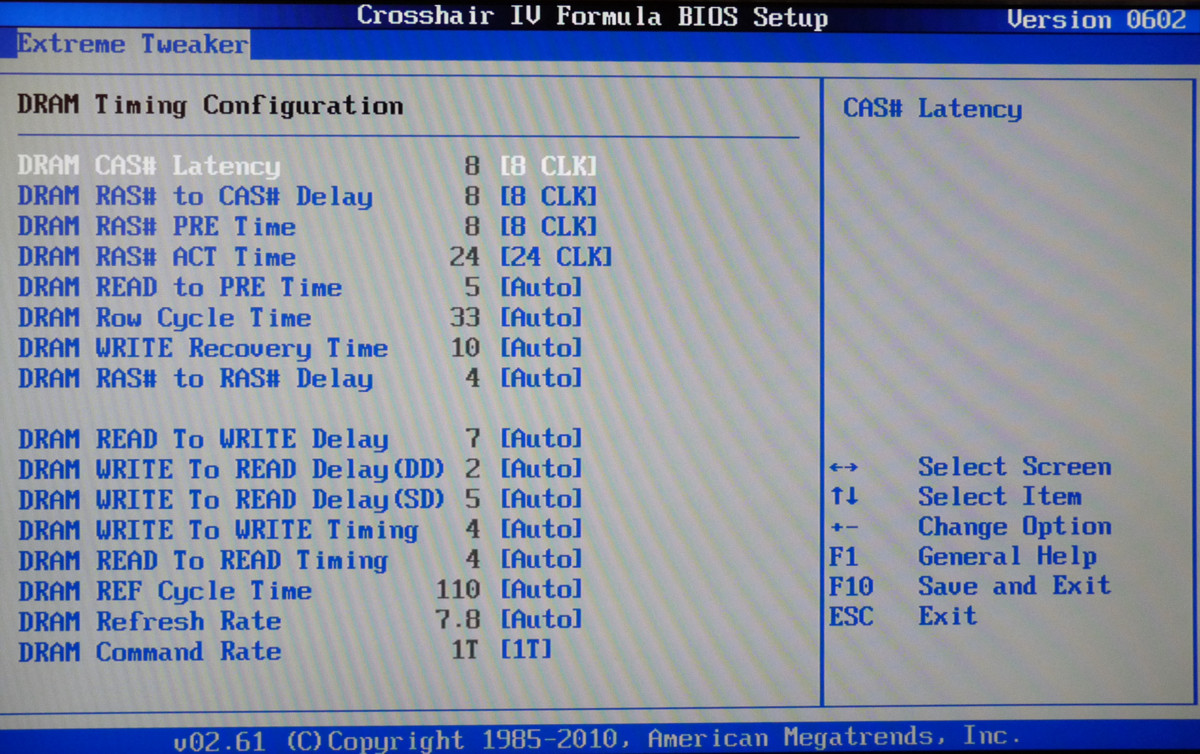Select the DRAM RAS# PRE Time label
The width and height of the screenshot is (1200, 754).
click(157, 226)
